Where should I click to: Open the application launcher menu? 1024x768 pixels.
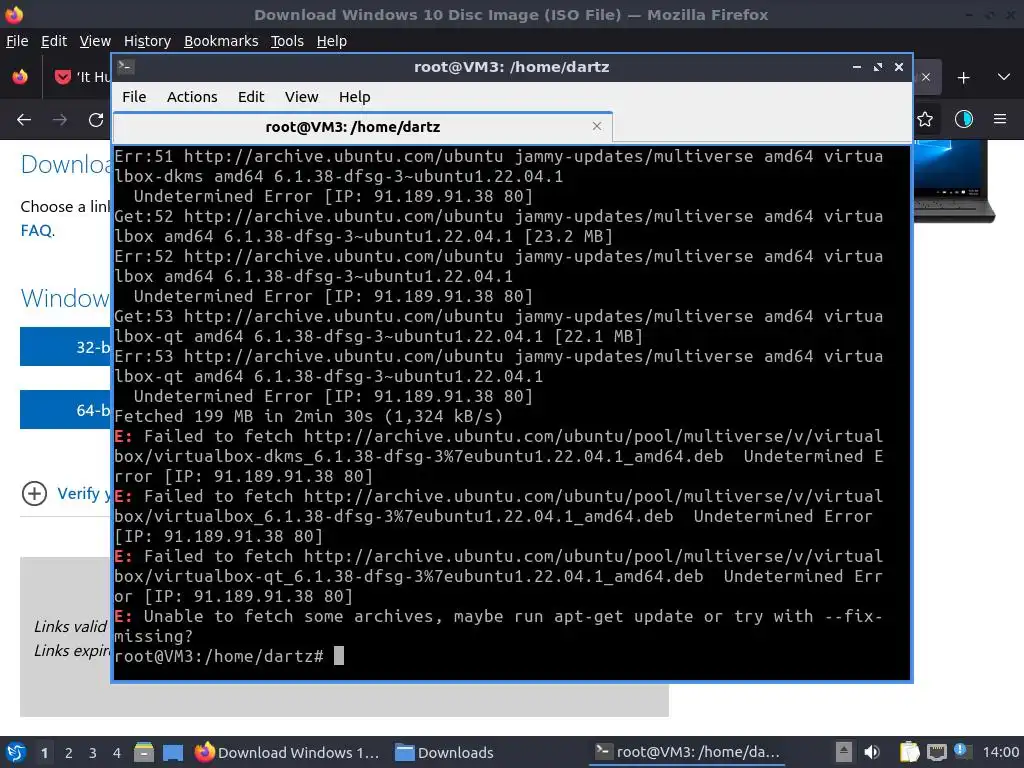coord(16,752)
